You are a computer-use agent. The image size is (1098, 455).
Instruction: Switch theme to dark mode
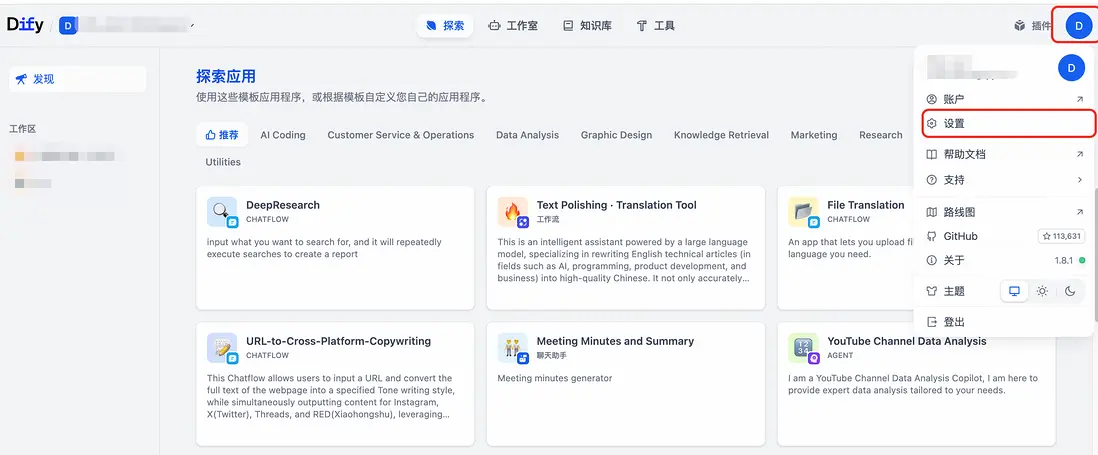click(1070, 291)
